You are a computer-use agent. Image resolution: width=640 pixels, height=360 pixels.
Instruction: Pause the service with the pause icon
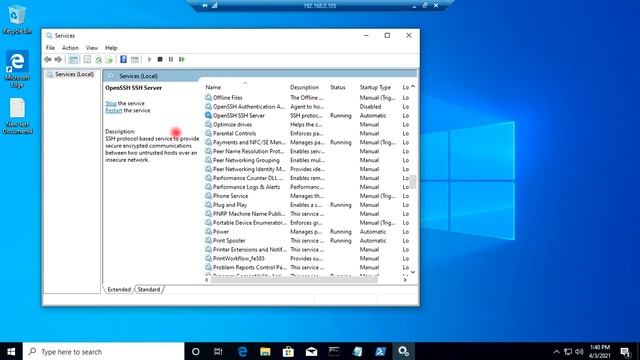click(x=171, y=60)
